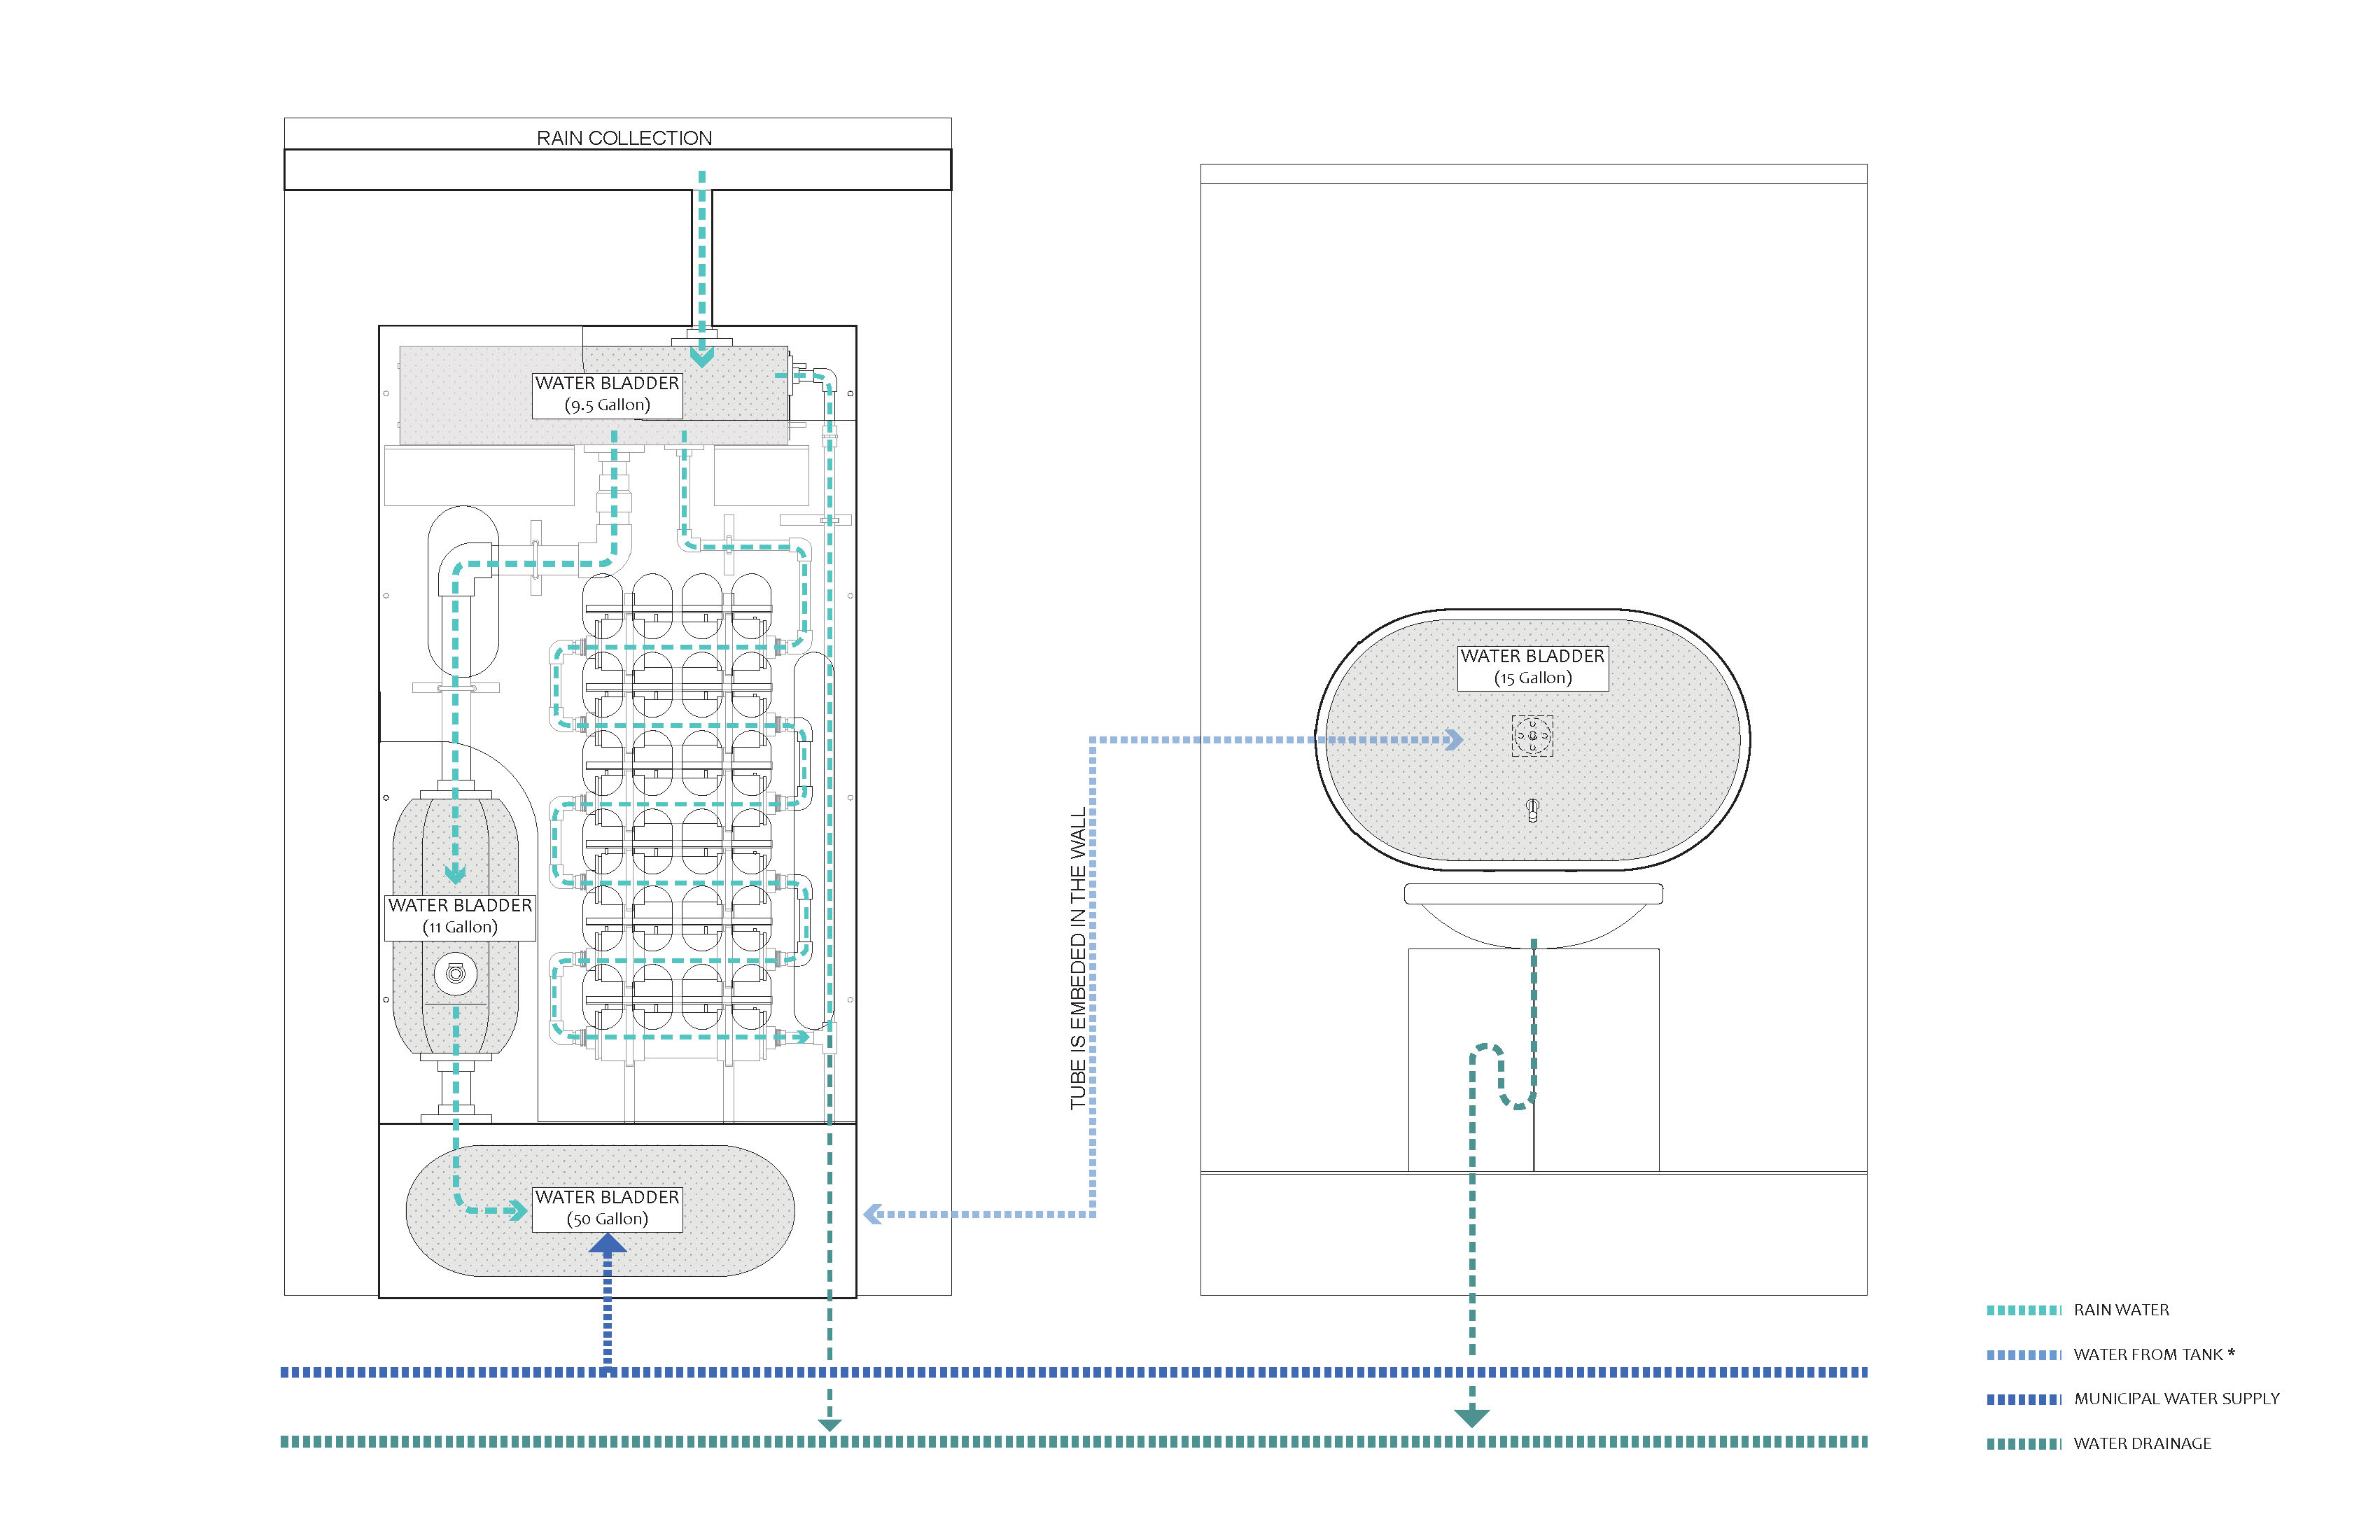Click the WATER FROM TANK legend swatch
The width and height of the screenshot is (2380, 1540).
coord(2023,1355)
